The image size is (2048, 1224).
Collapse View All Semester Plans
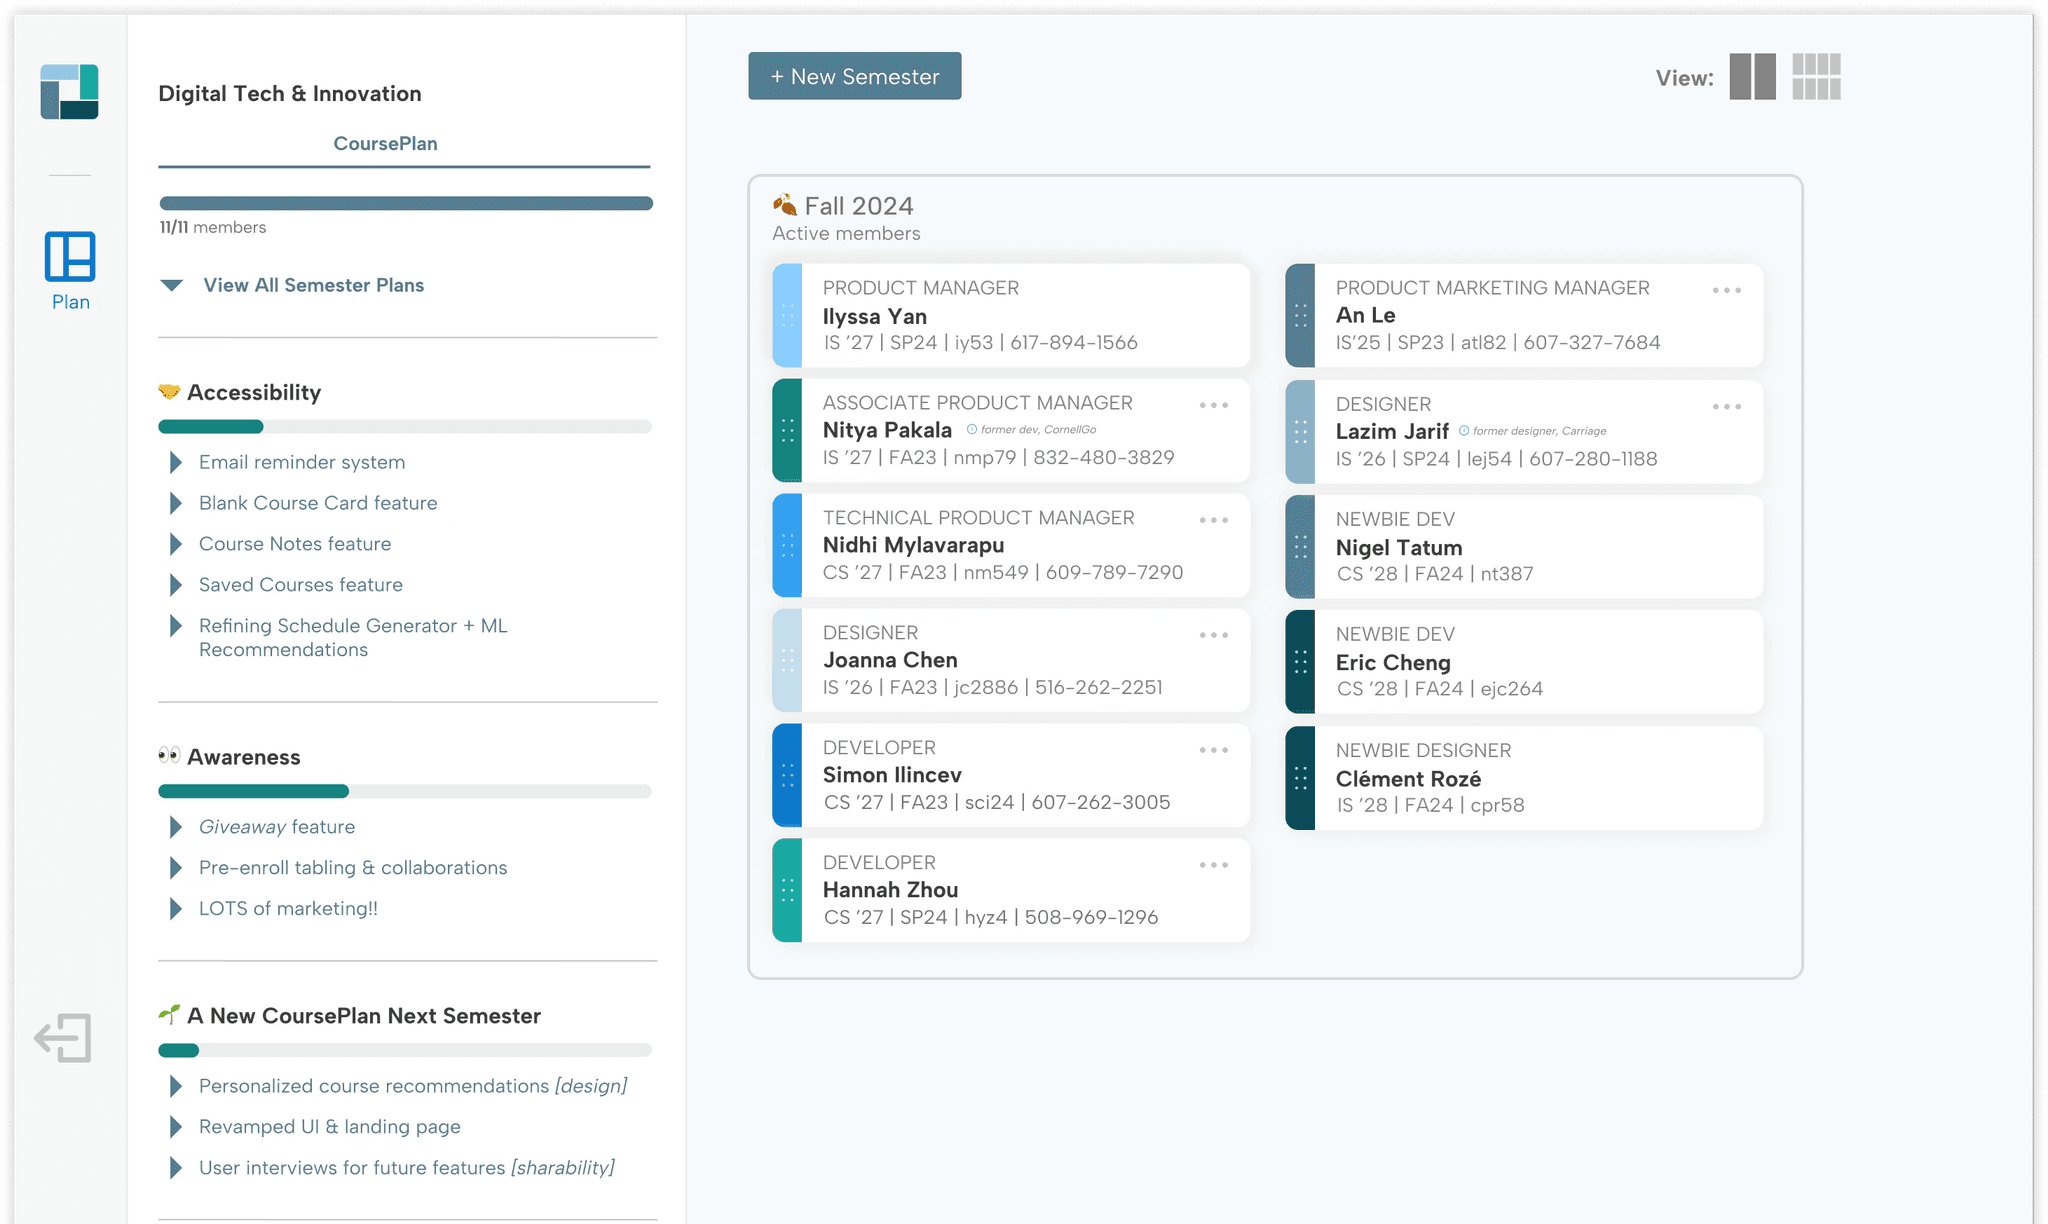click(x=172, y=286)
